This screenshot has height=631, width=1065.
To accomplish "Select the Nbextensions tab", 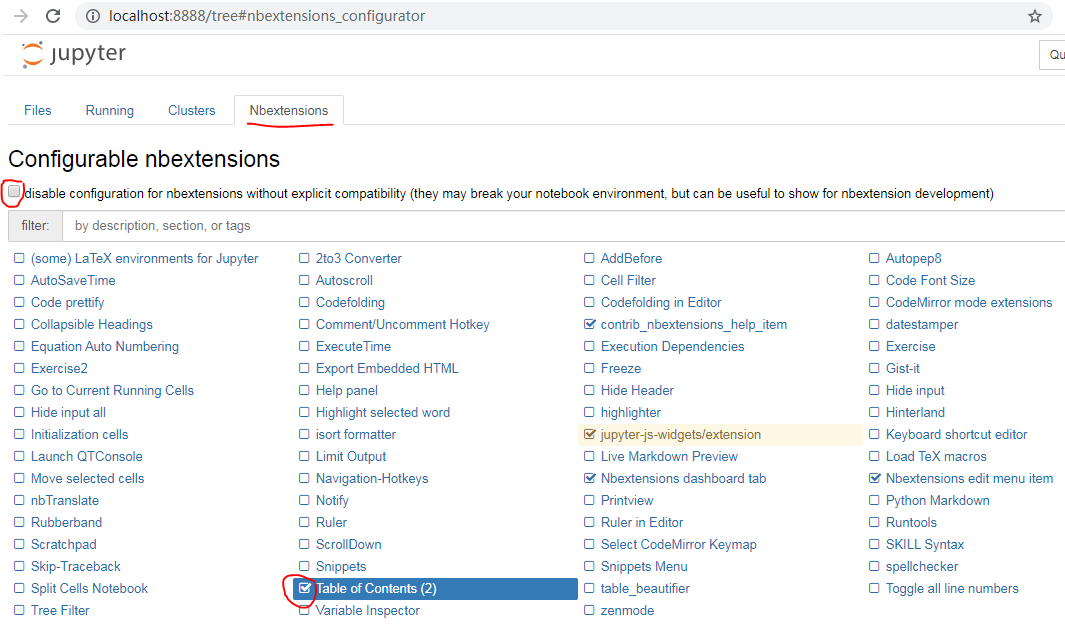I will click(289, 111).
